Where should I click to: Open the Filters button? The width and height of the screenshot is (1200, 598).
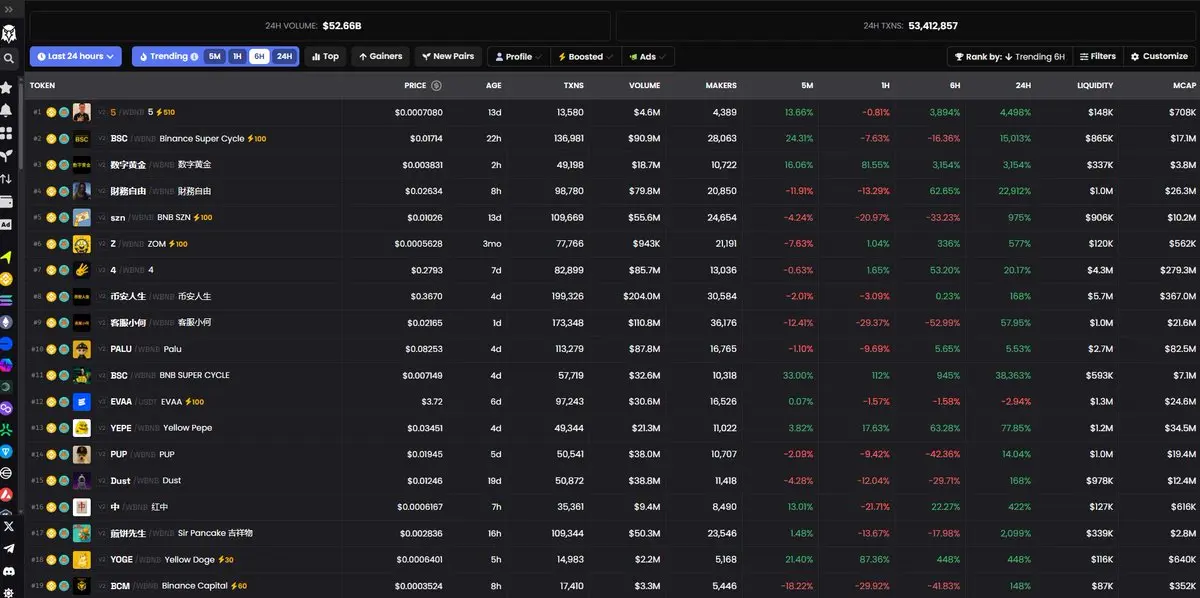pos(1096,57)
